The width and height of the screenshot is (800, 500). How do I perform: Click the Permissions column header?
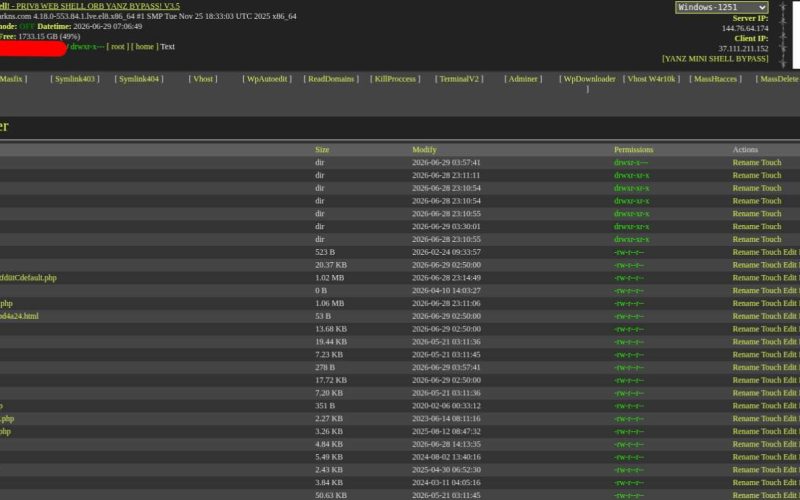[x=634, y=150]
